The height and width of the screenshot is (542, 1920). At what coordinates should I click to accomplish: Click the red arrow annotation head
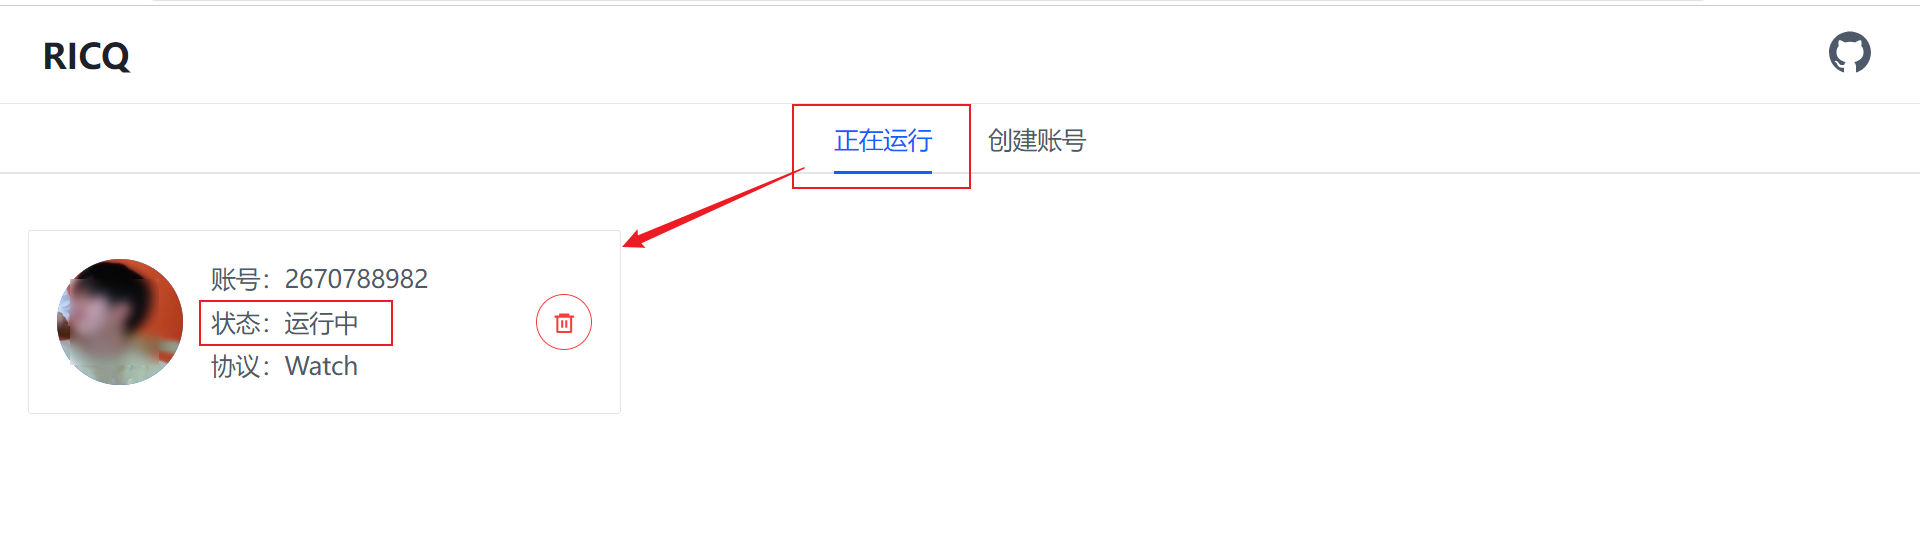point(636,238)
